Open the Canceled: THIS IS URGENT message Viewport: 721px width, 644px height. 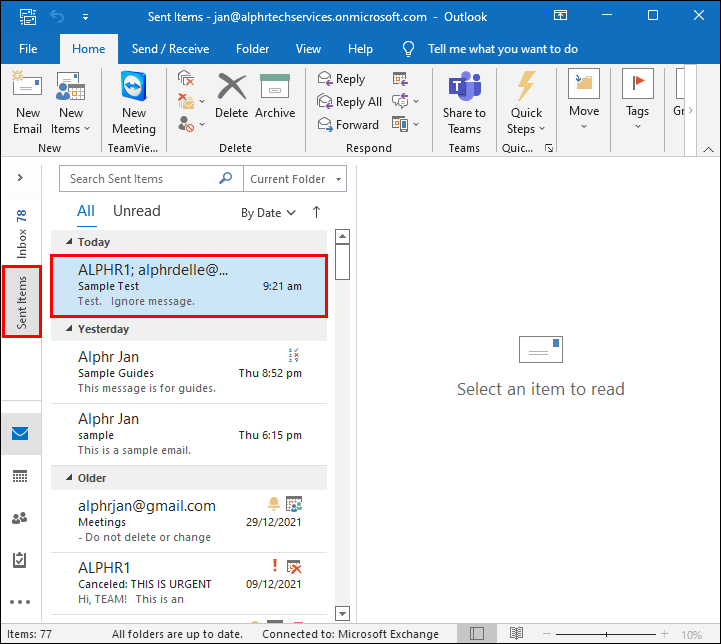[x=189, y=584]
